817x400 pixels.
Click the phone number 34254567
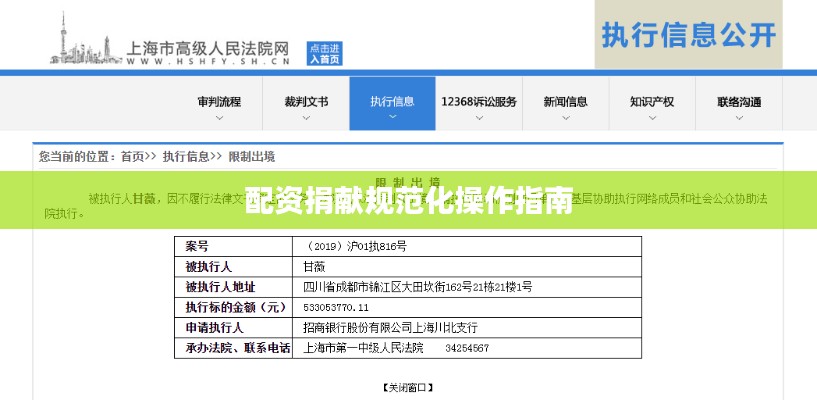click(467, 348)
